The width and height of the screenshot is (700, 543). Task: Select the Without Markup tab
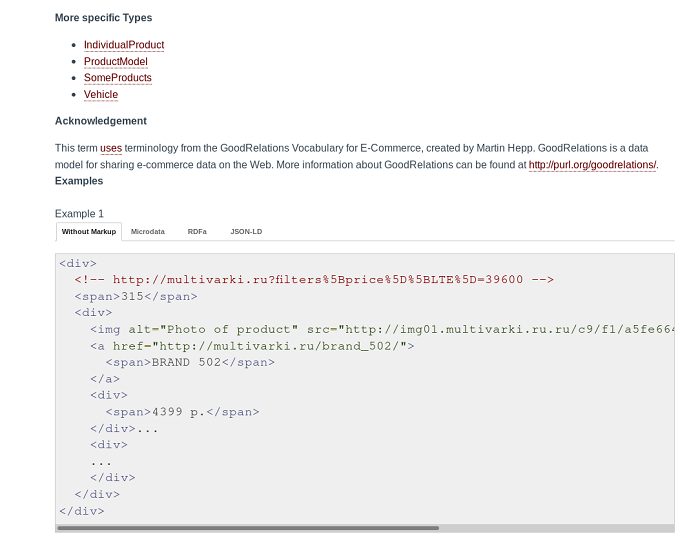click(x=88, y=232)
